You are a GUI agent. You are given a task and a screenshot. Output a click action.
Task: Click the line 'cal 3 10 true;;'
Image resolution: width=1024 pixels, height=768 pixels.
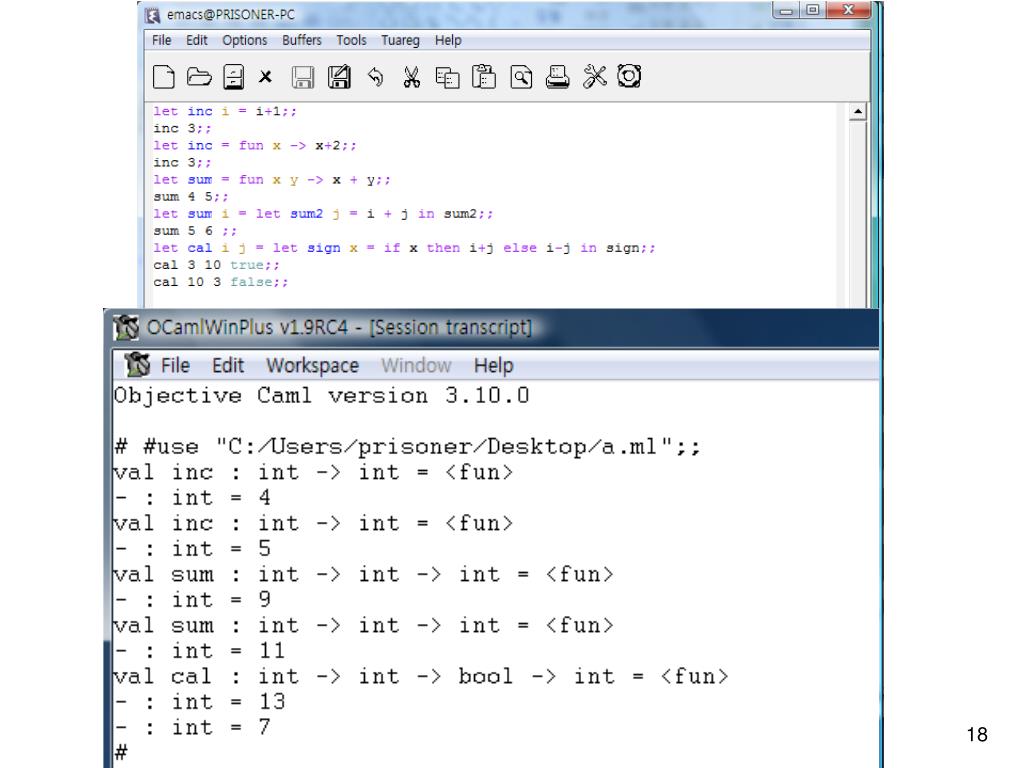tap(216, 264)
